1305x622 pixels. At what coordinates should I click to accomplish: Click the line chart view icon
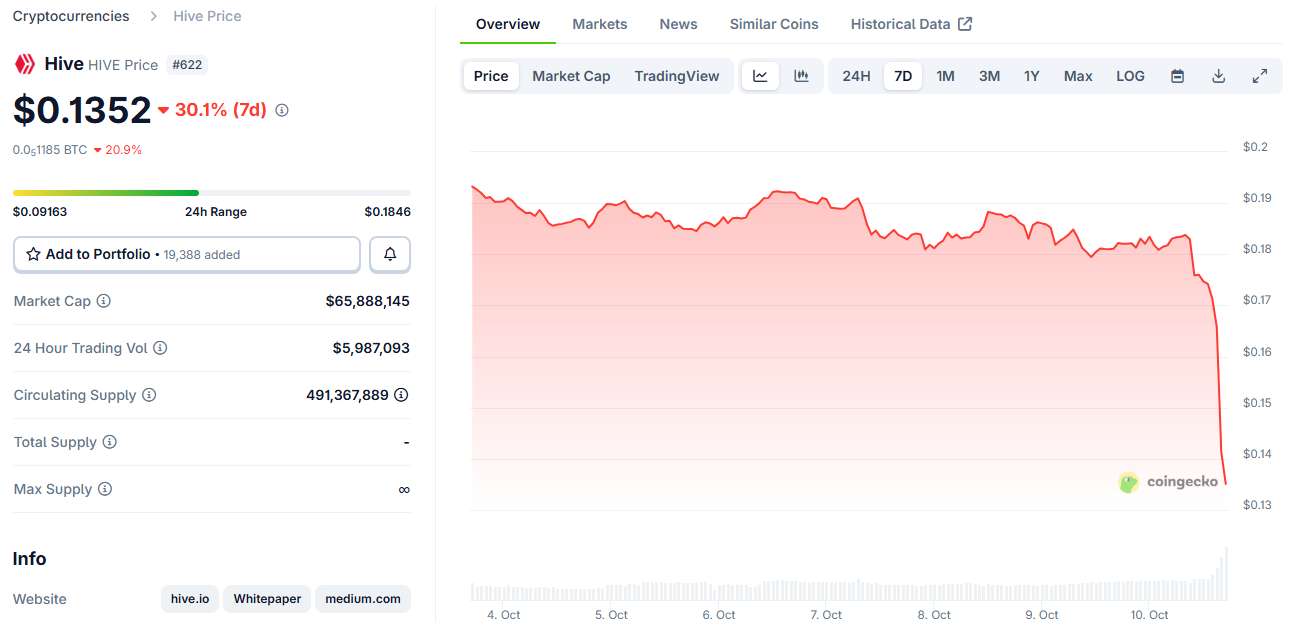tap(760, 76)
